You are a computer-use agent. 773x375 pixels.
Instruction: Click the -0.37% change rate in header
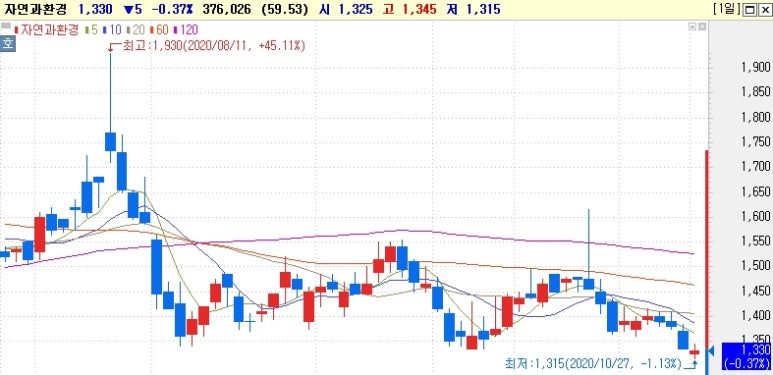coord(173,9)
